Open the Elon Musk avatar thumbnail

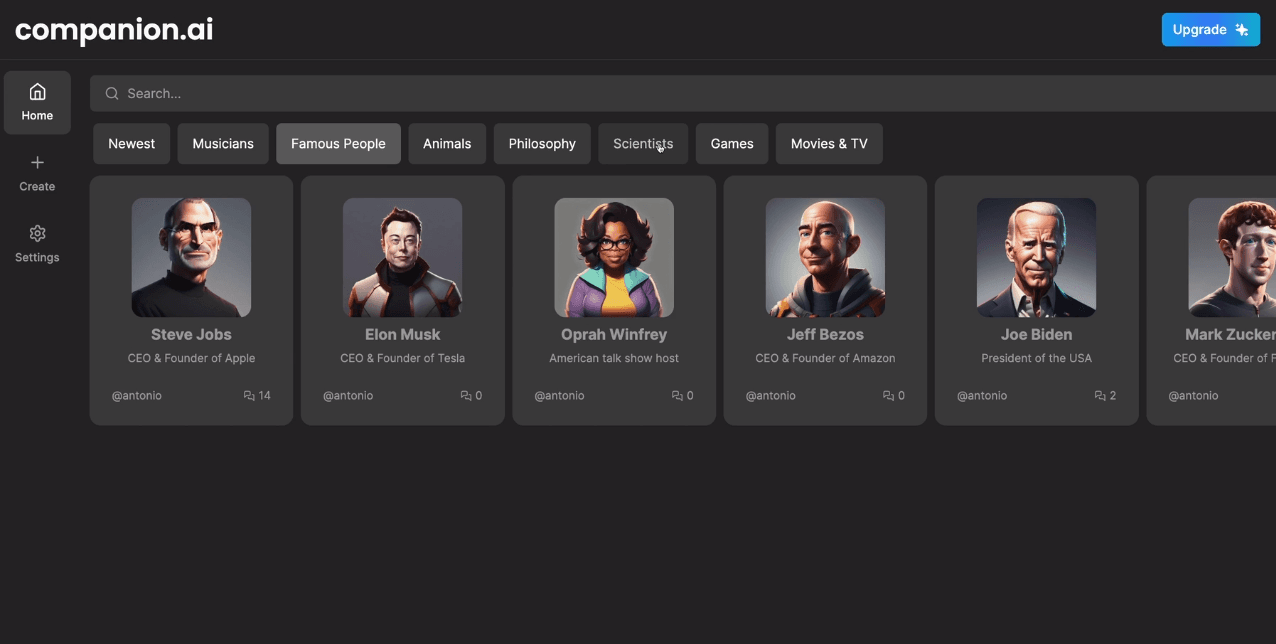pos(403,257)
